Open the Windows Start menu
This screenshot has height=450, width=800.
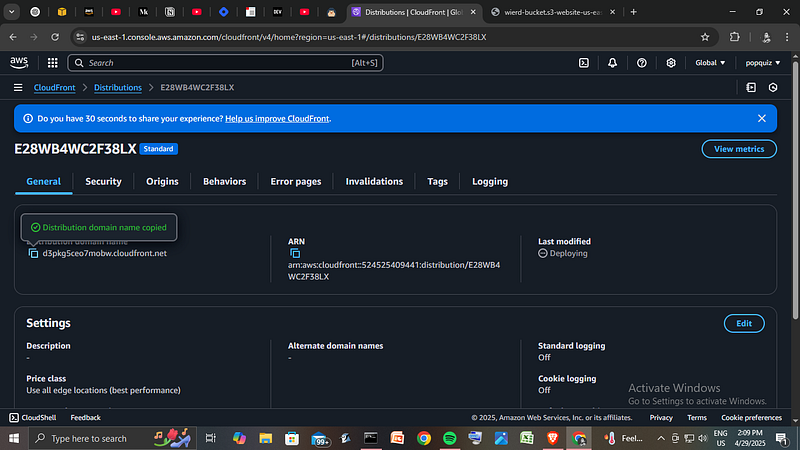(14, 438)
